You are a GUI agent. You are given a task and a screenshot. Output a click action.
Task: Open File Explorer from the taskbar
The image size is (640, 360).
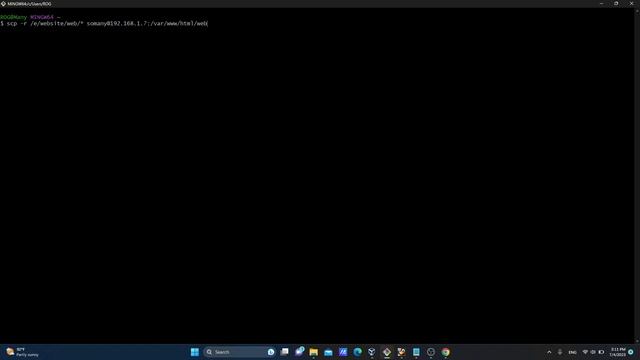[313, 352]
